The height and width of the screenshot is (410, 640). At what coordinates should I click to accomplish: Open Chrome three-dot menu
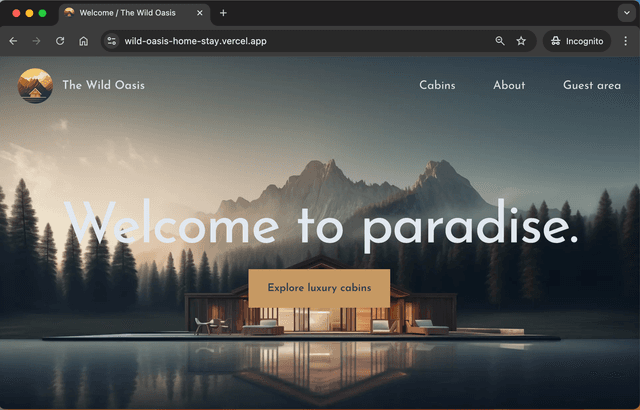tap(625, 41)
